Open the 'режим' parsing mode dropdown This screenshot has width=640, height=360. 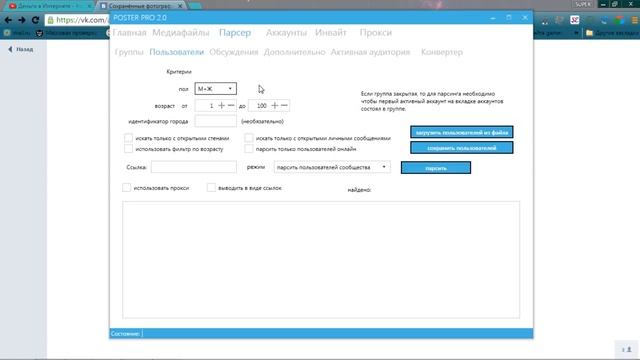[332, 167]
